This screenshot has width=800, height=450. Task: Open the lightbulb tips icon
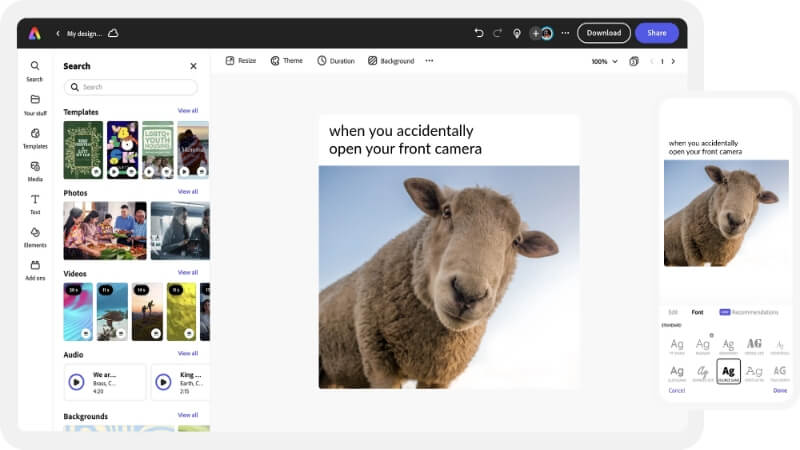(517, 33)
